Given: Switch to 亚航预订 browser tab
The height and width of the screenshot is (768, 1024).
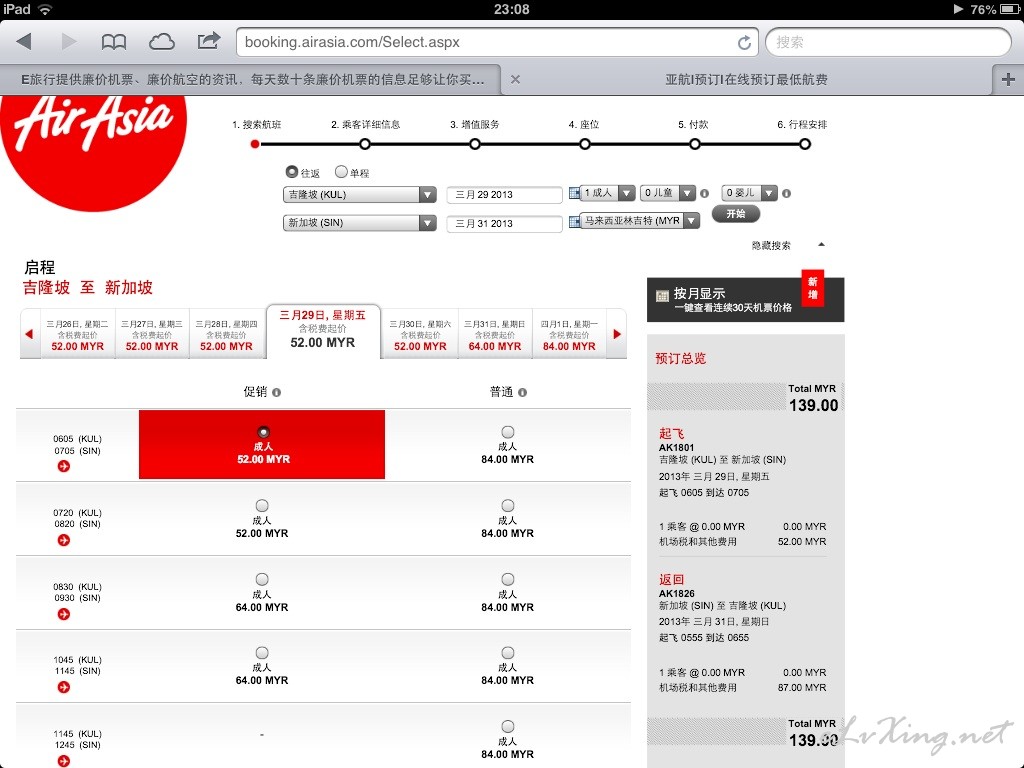Looking at the screenshot, I should 746,80.
